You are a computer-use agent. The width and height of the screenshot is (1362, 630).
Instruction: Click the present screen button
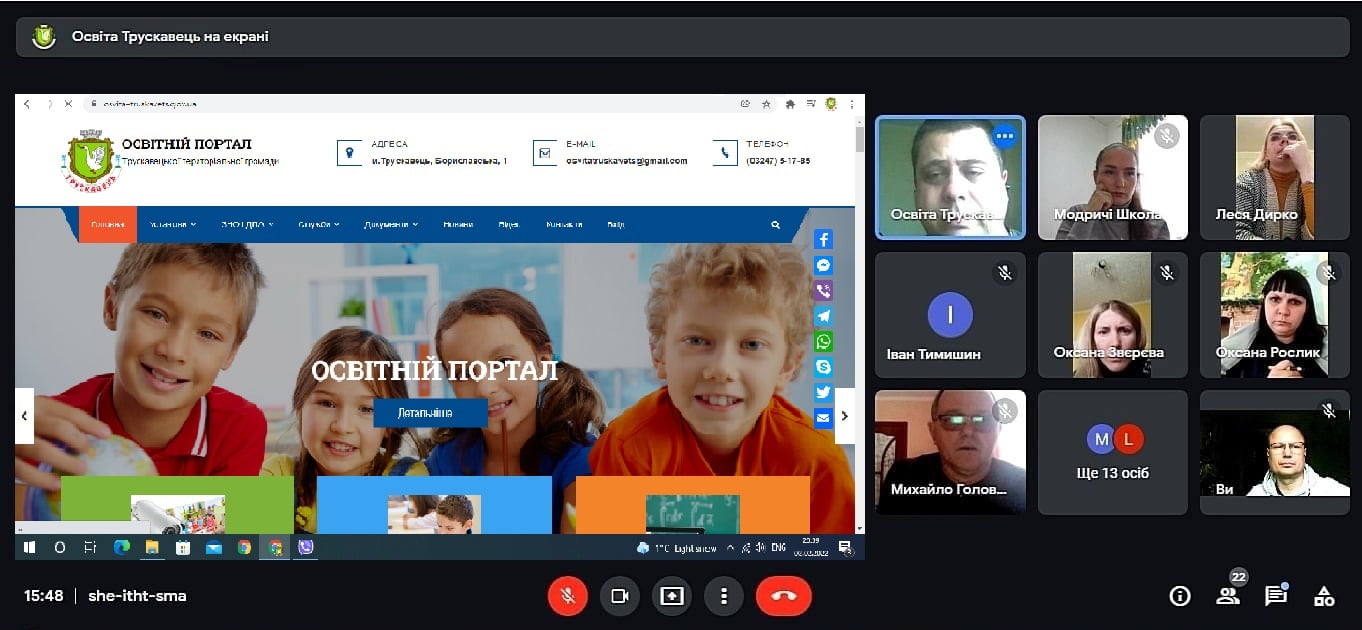pos(671,596)
